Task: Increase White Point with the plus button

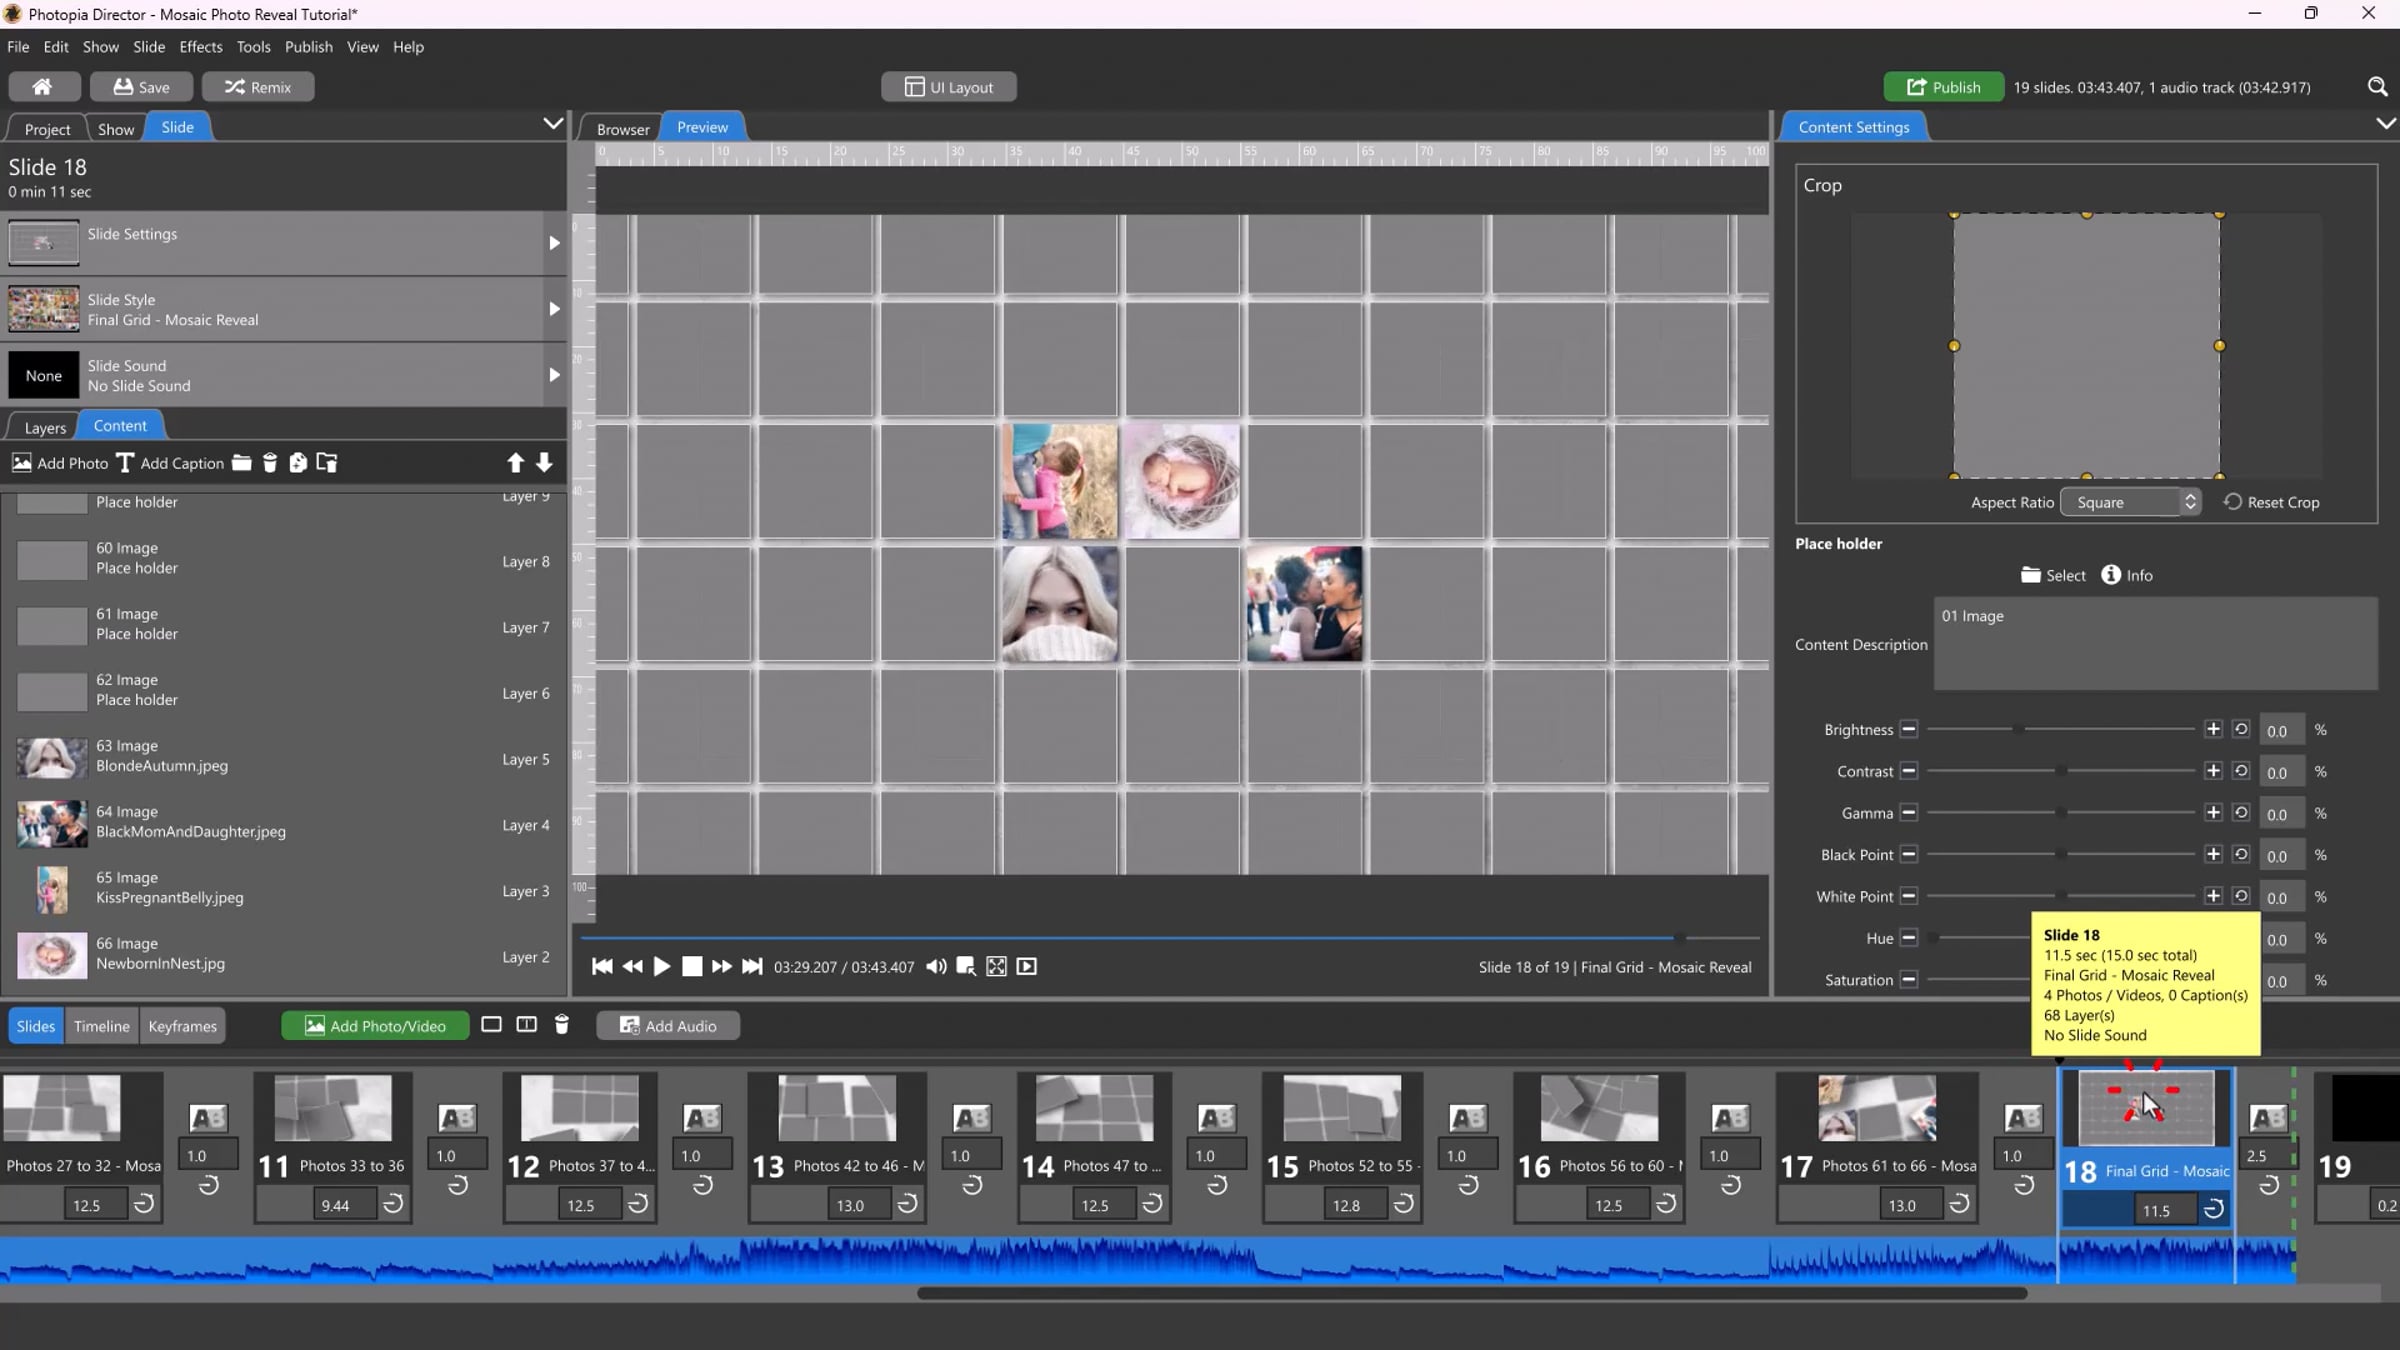Action: click(2213, 896)
